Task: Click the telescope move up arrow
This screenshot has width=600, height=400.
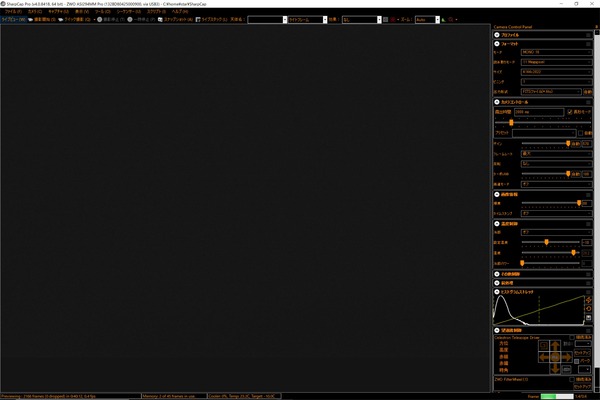Action: coord(555,346)
